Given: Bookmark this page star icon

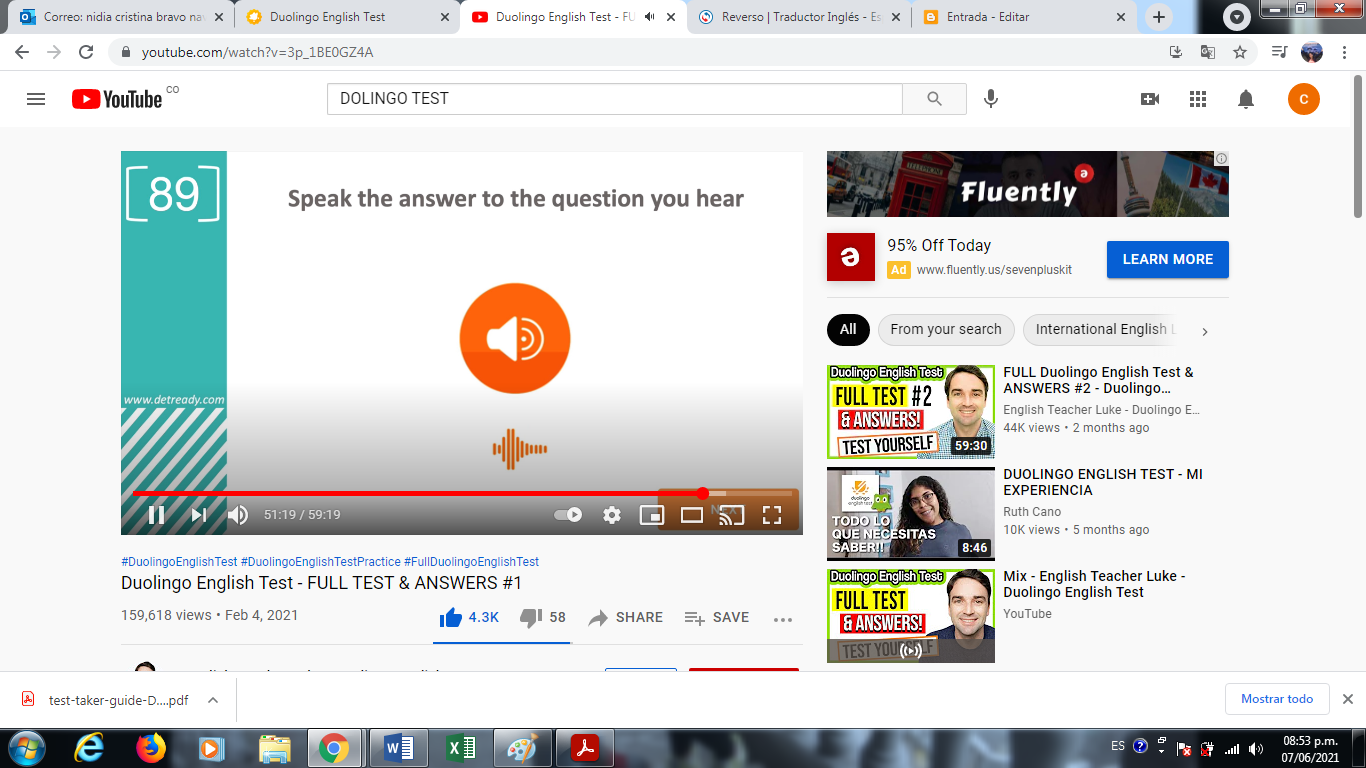Looking at the screenshot, I should pos(1240,52).
